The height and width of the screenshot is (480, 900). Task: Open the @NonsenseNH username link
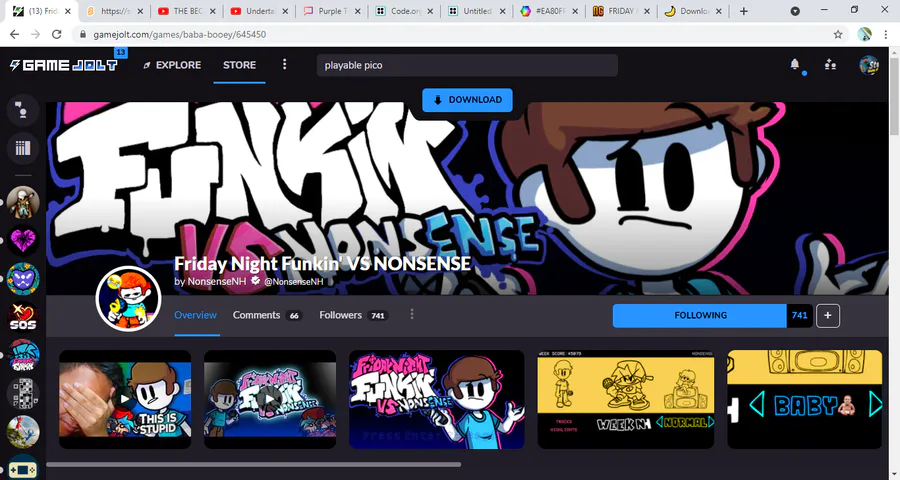(x=293, y=281)
